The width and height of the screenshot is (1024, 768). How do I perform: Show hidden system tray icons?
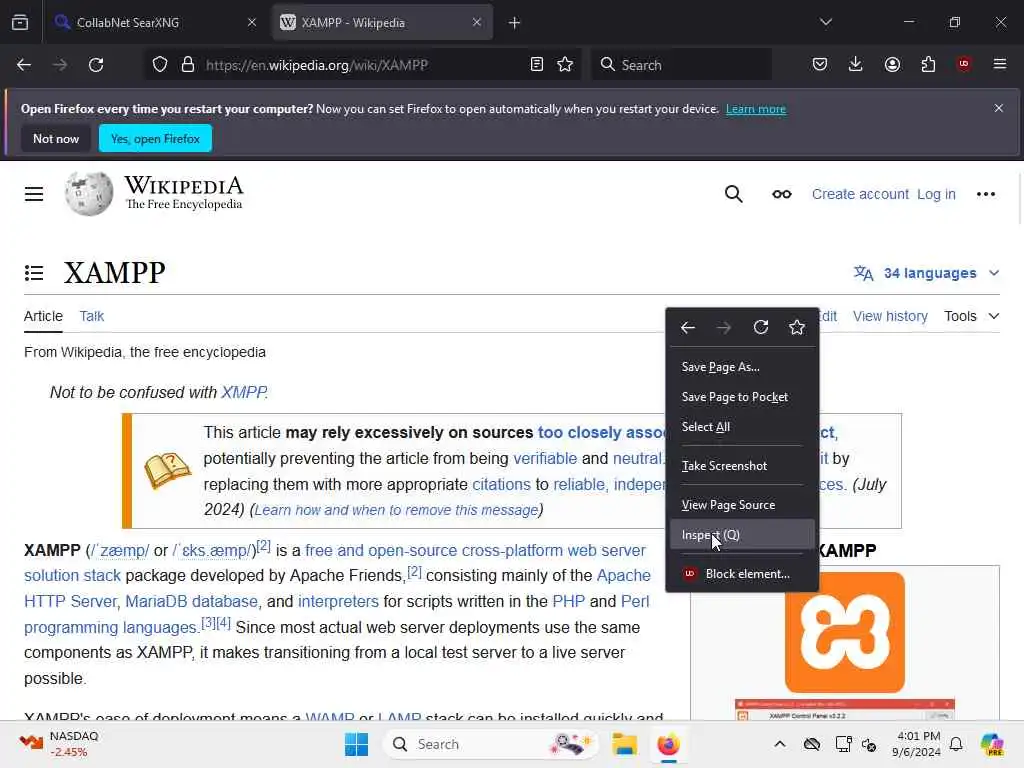(x=780, y=744)
